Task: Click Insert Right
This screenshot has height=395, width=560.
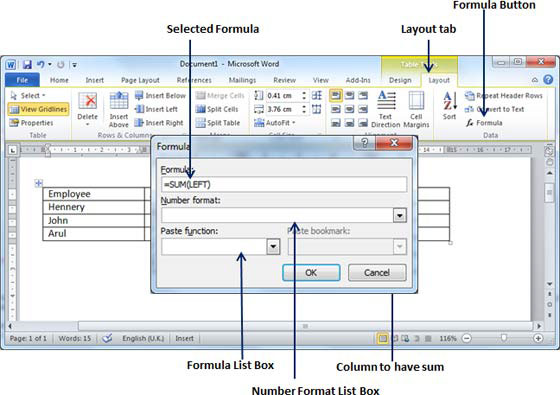Action: pyautogui.click(x=159, y=123)
